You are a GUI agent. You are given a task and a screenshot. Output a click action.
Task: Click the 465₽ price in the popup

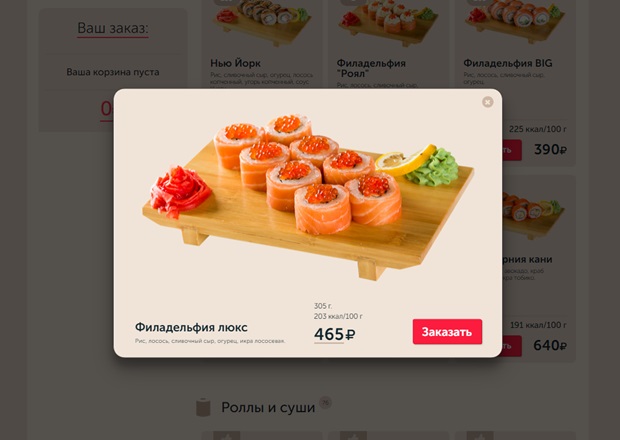coord(335,334)
